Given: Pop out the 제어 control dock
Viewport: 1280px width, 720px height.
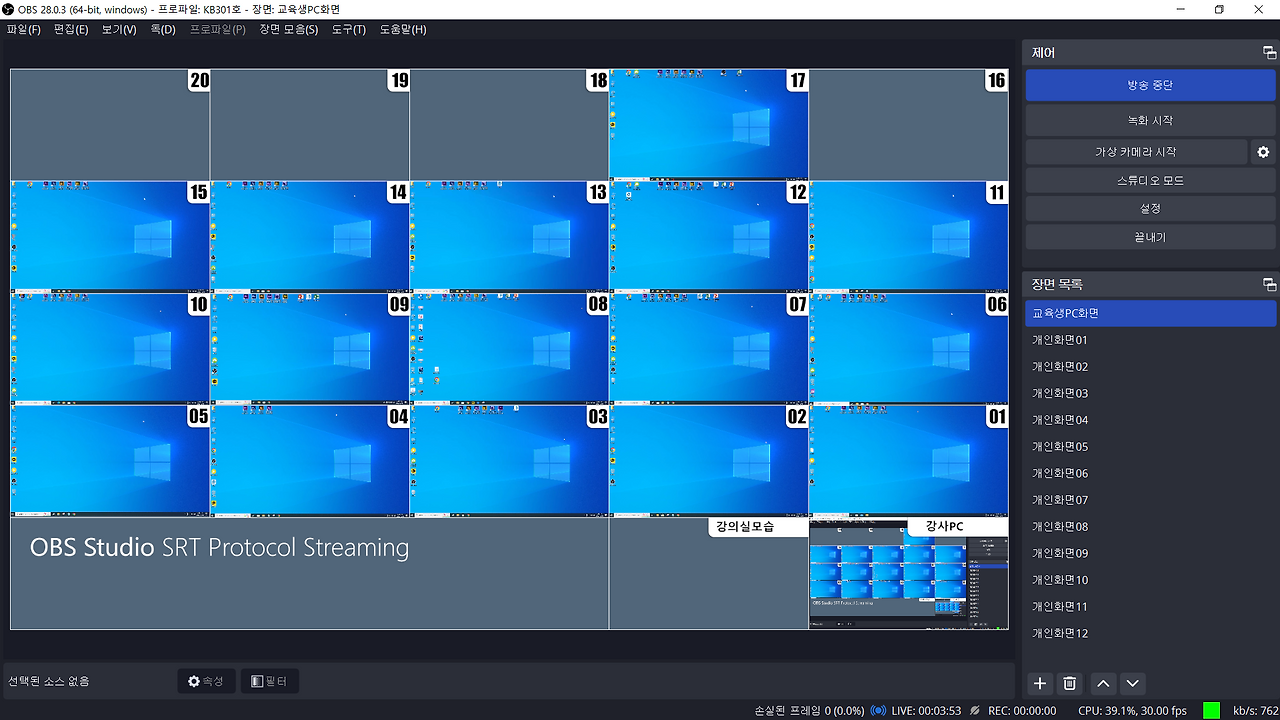Looking at the screenshot, I should pyautogui.click(x=1271, y=51).
